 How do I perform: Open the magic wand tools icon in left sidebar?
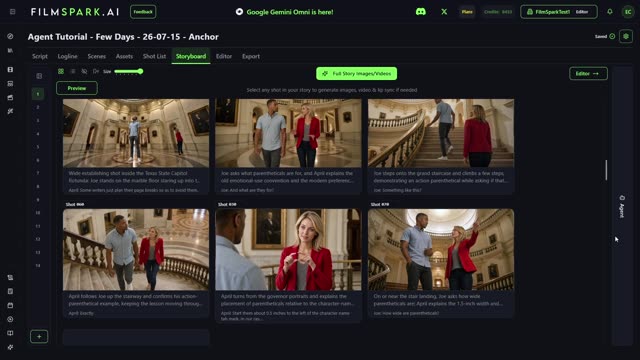10,111
